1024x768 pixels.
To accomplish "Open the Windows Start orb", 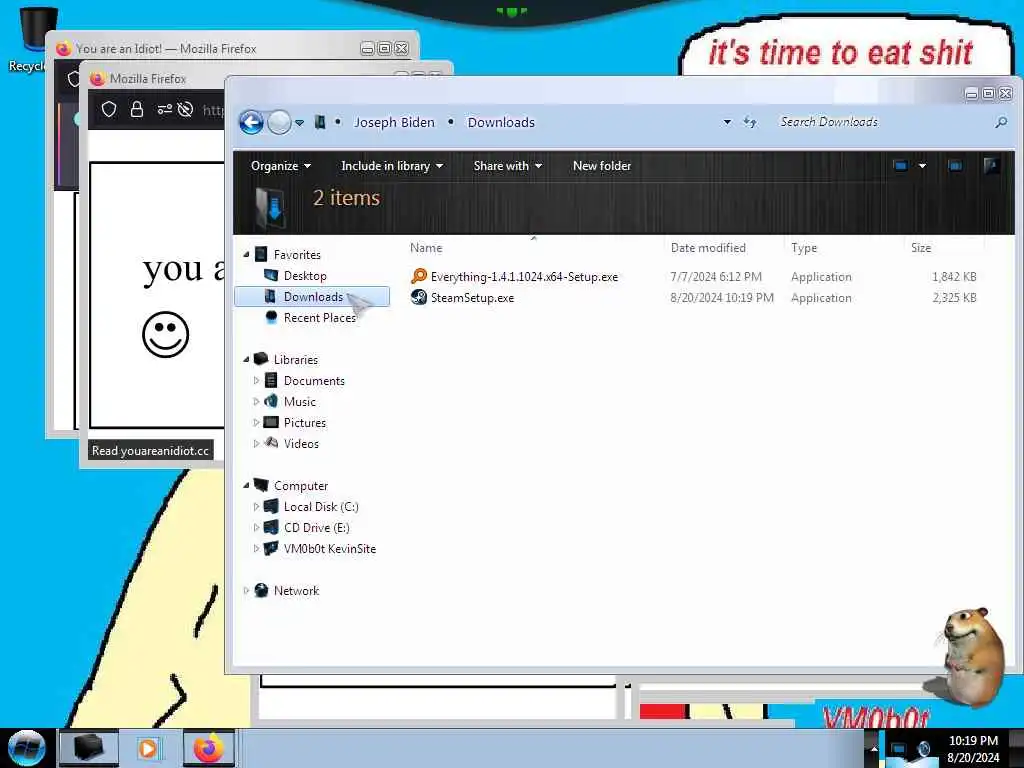I will point(27,748).
